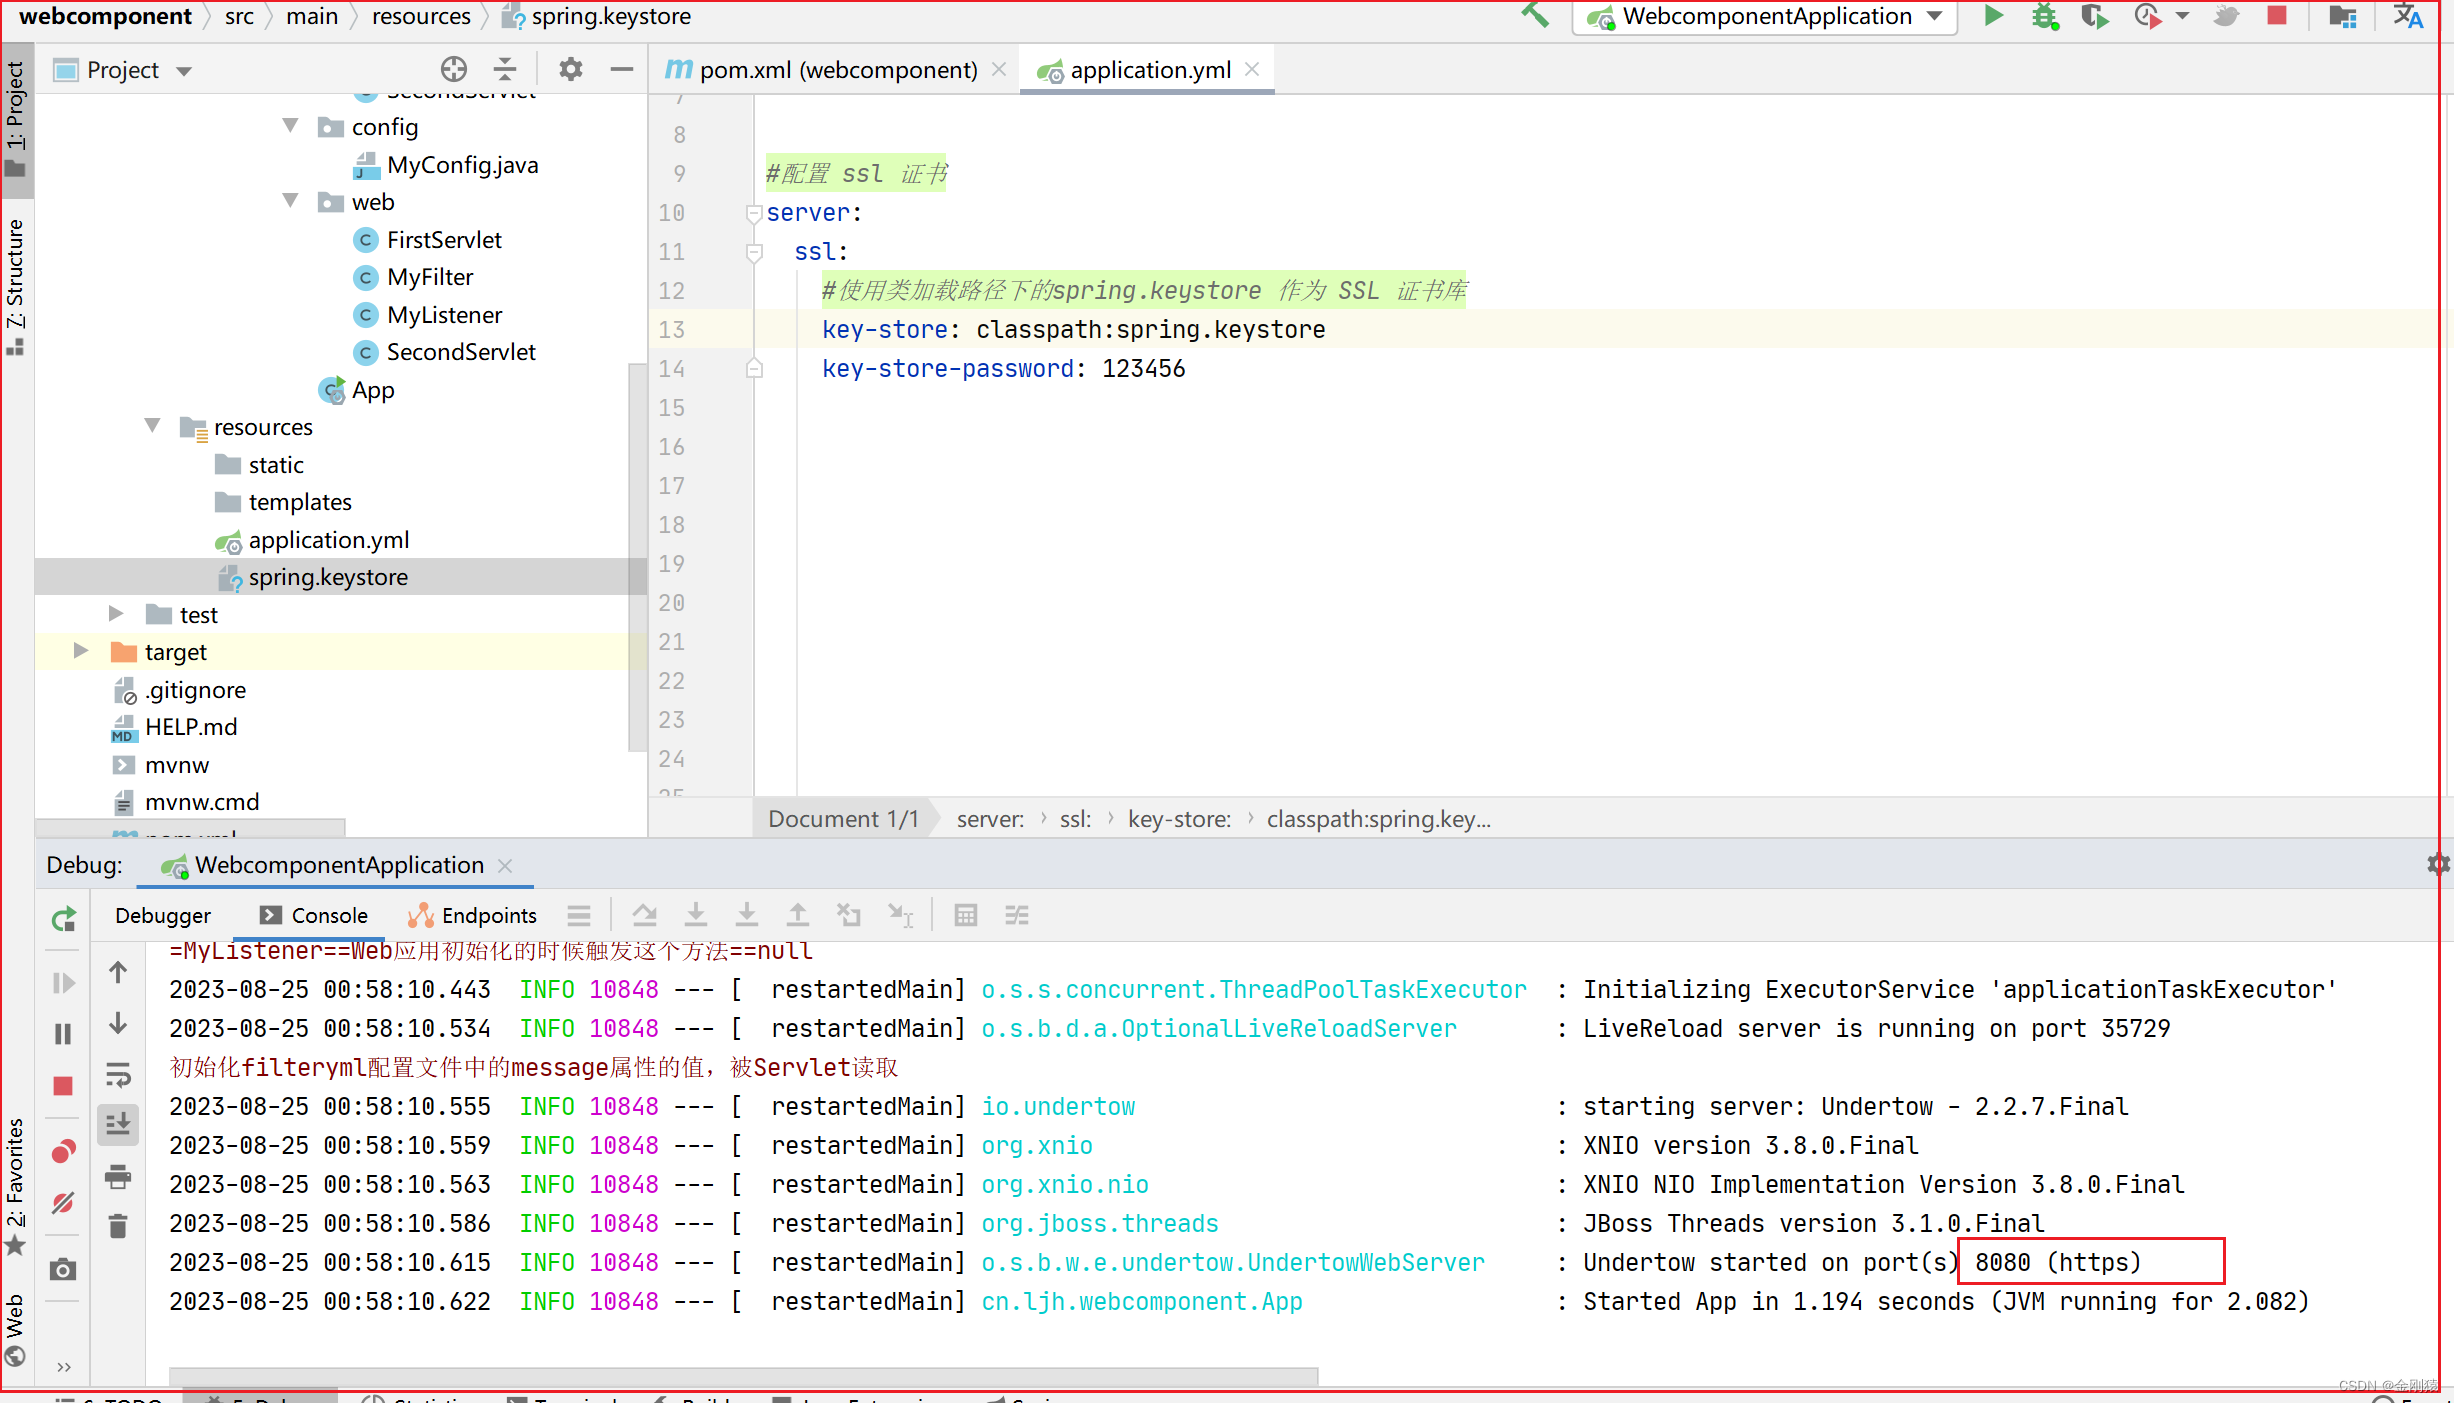Click the locate target crosshair icon in Project panel
This screenshot has height=1403, width=2454.
(453, 69)
